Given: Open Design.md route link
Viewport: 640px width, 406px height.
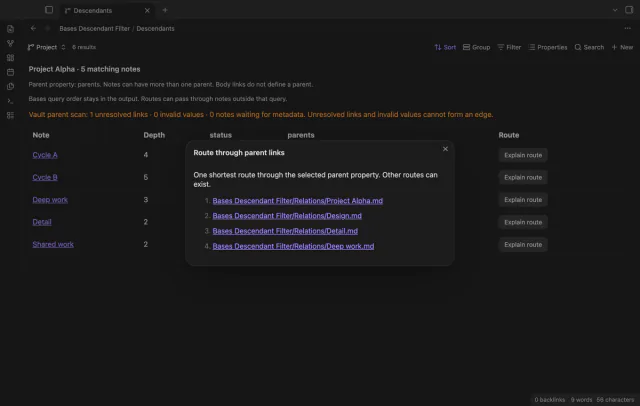Looking at the screenshot, I should point(287,216).
